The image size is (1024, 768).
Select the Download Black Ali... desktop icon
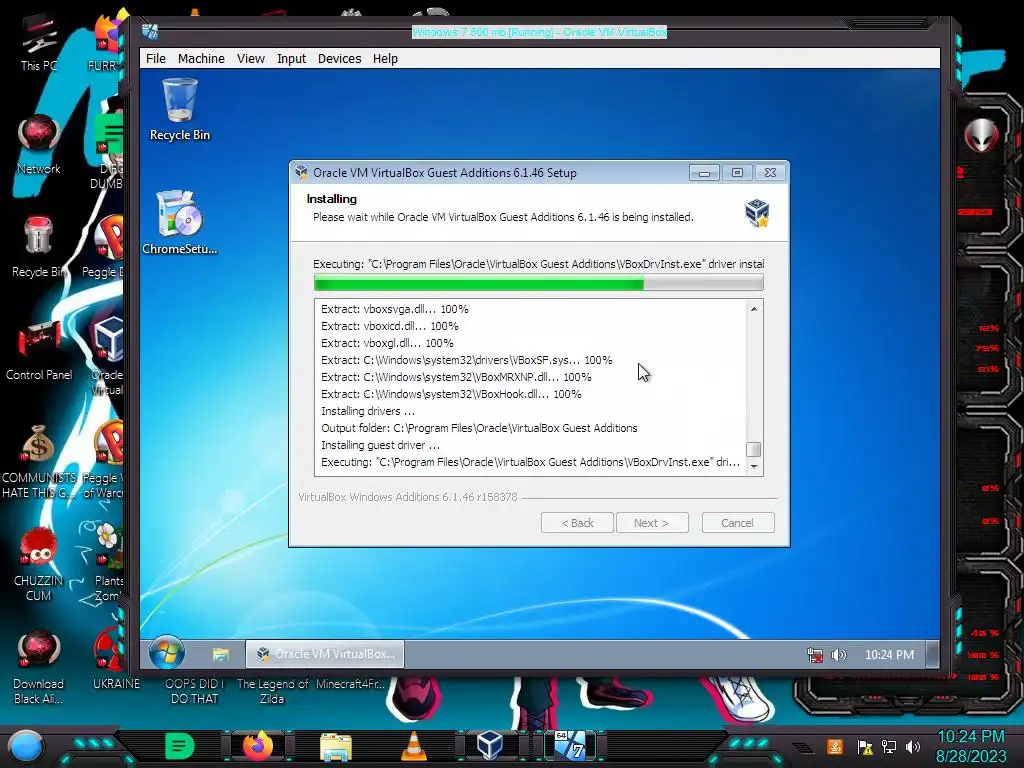pyautogui.click(x=39, y=667)
